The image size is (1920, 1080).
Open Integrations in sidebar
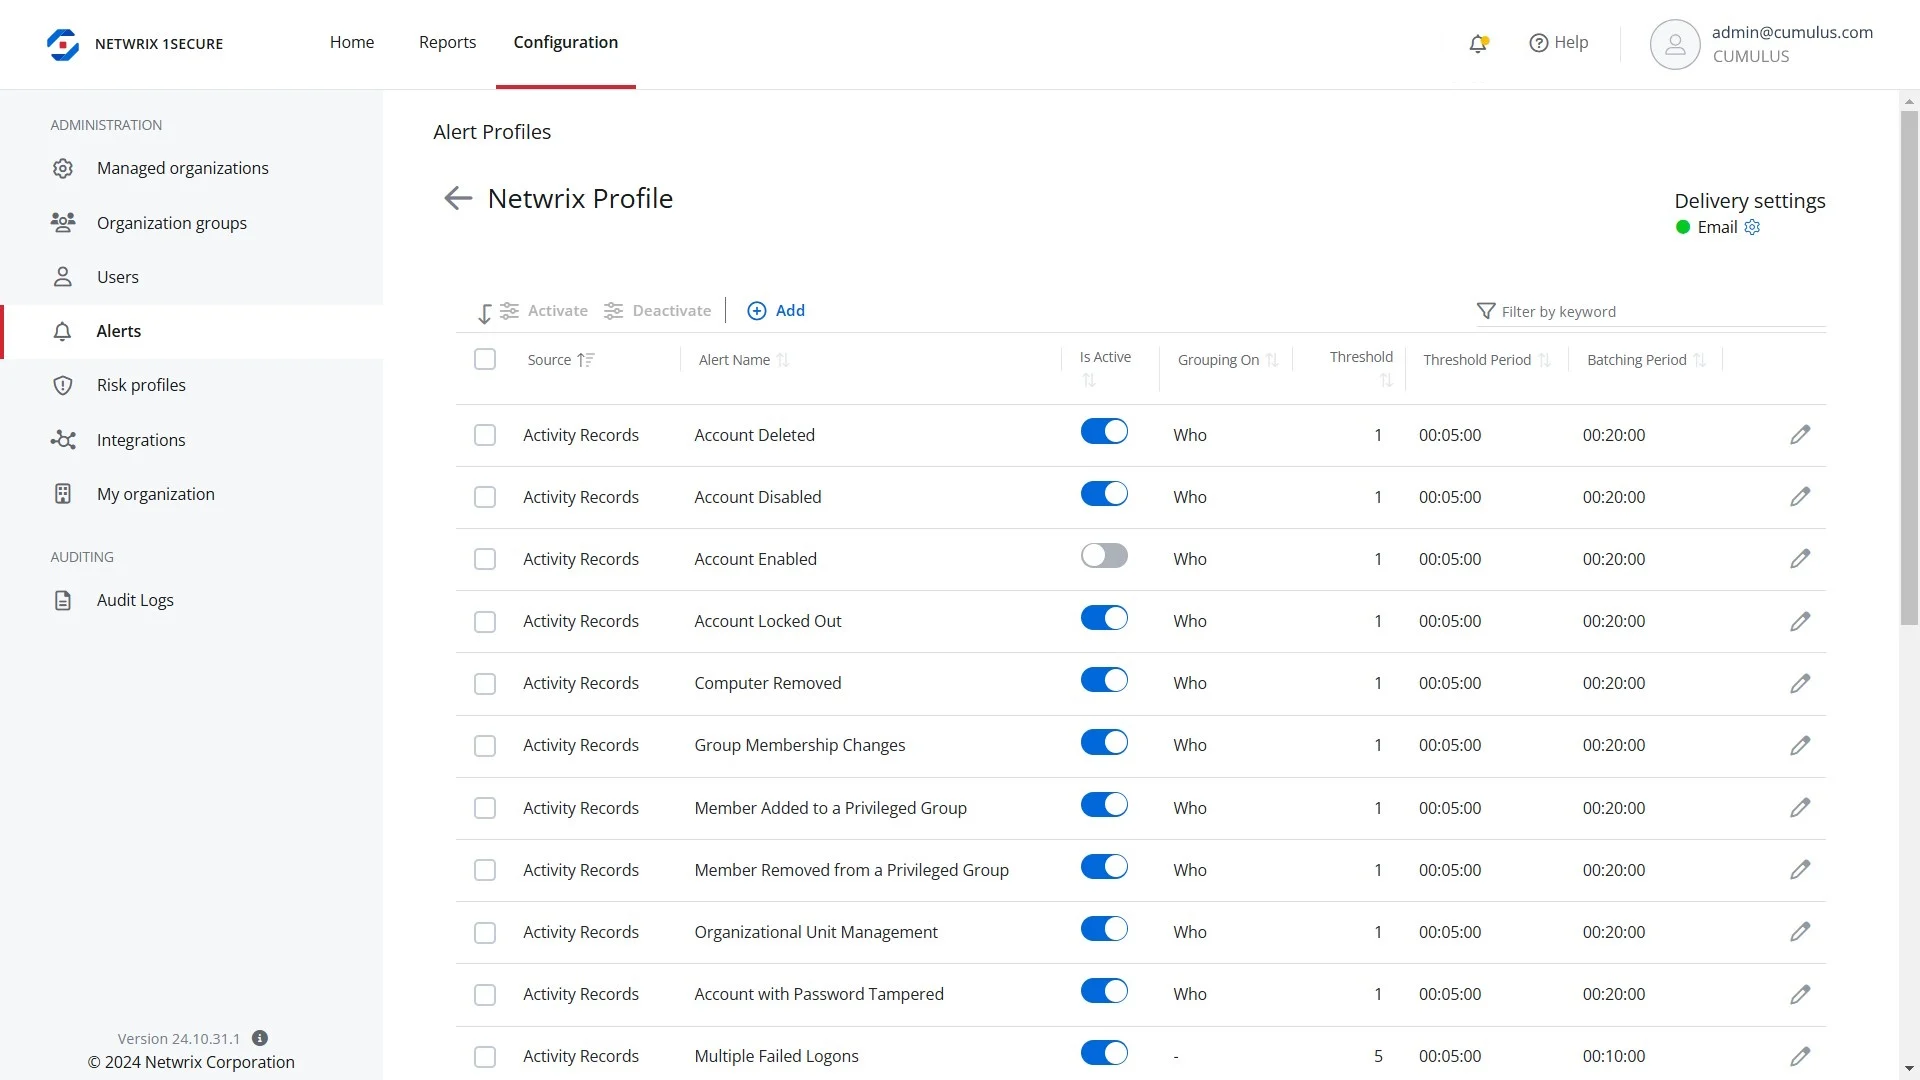pyautogui.click(x=192, y=440)
